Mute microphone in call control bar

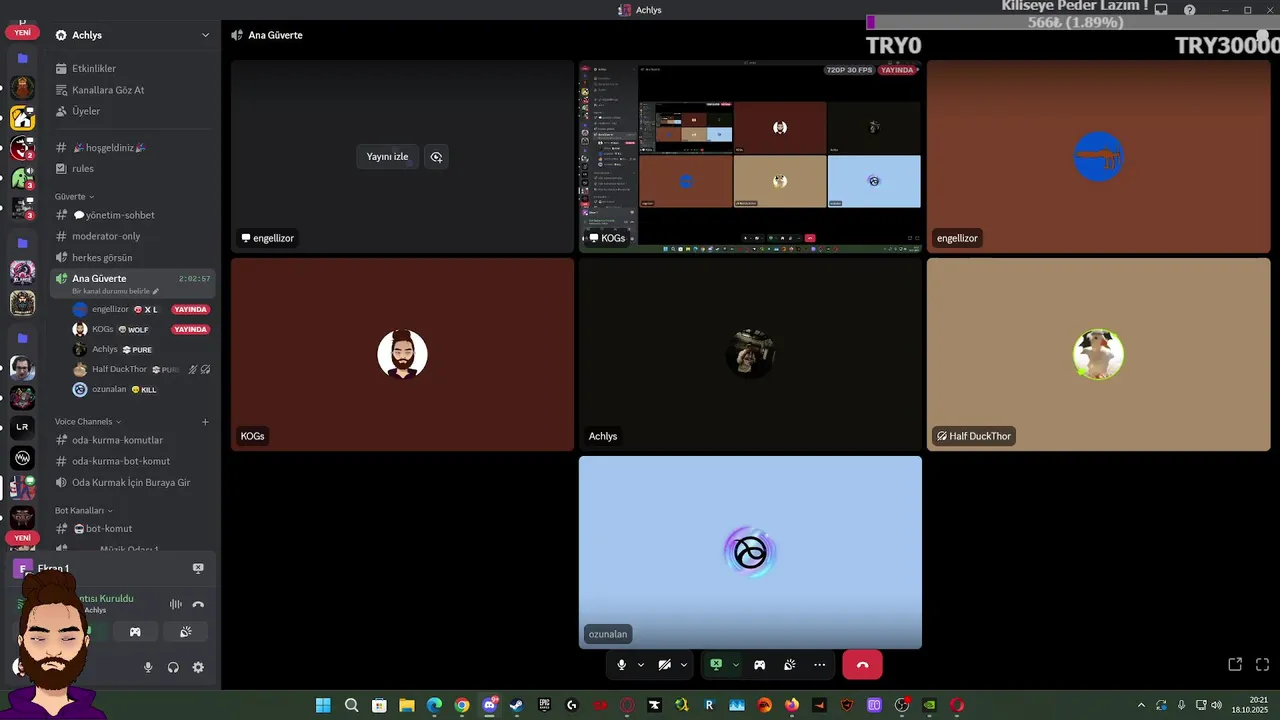pyautogui.click(x=621, y=665)
